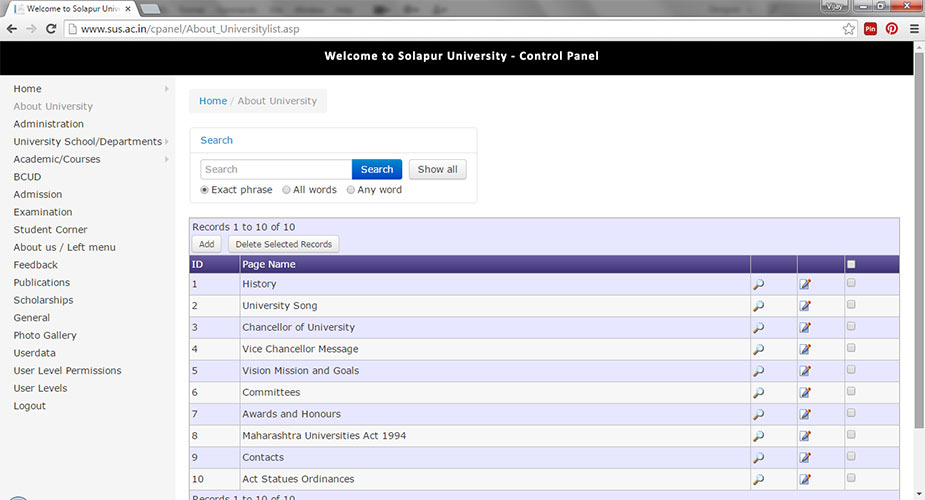Click the red Pin extension icon
The image size is (925, 500).
click(870, 29)
